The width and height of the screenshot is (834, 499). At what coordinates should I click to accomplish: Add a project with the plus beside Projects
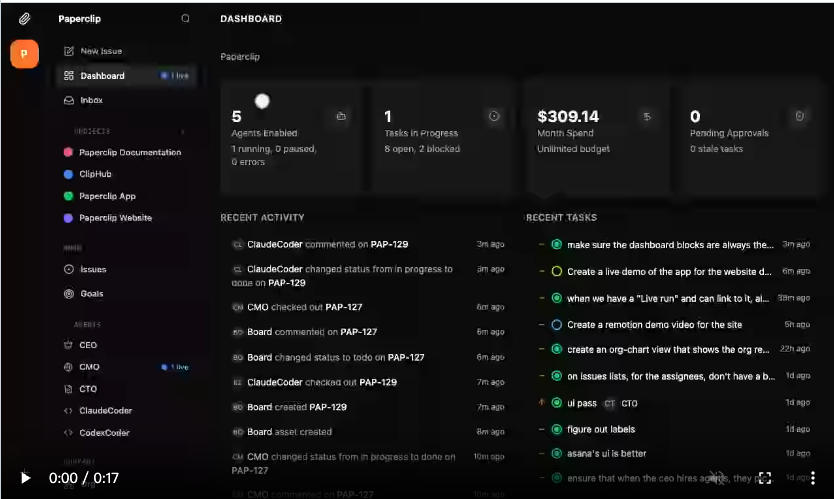(x=182, y=131)
